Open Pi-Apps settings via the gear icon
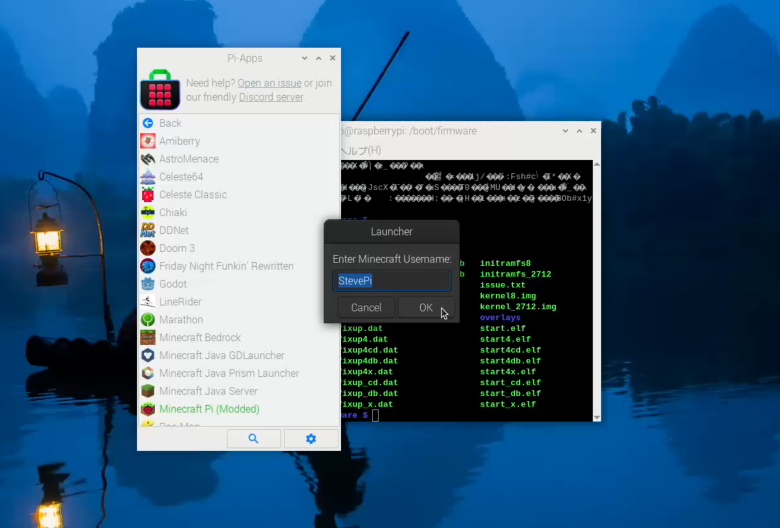The image size is (780, 528). [x=311, y=438]
